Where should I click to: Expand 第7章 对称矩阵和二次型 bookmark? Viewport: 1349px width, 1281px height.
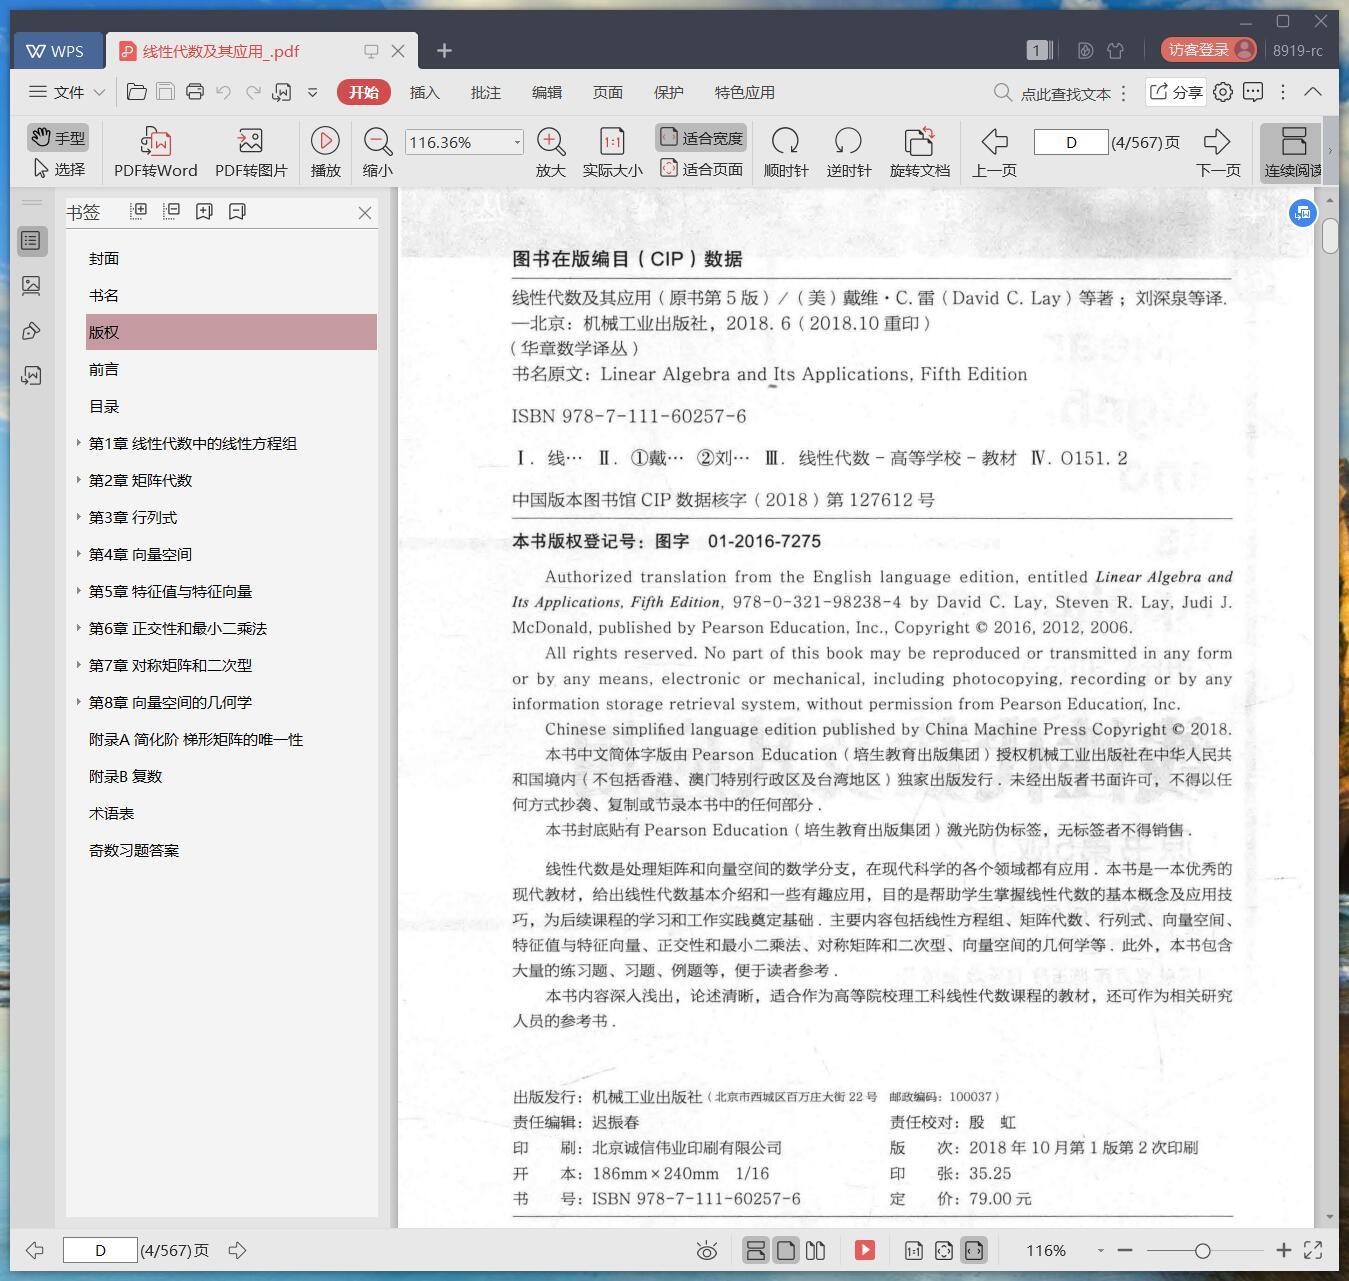79,664
